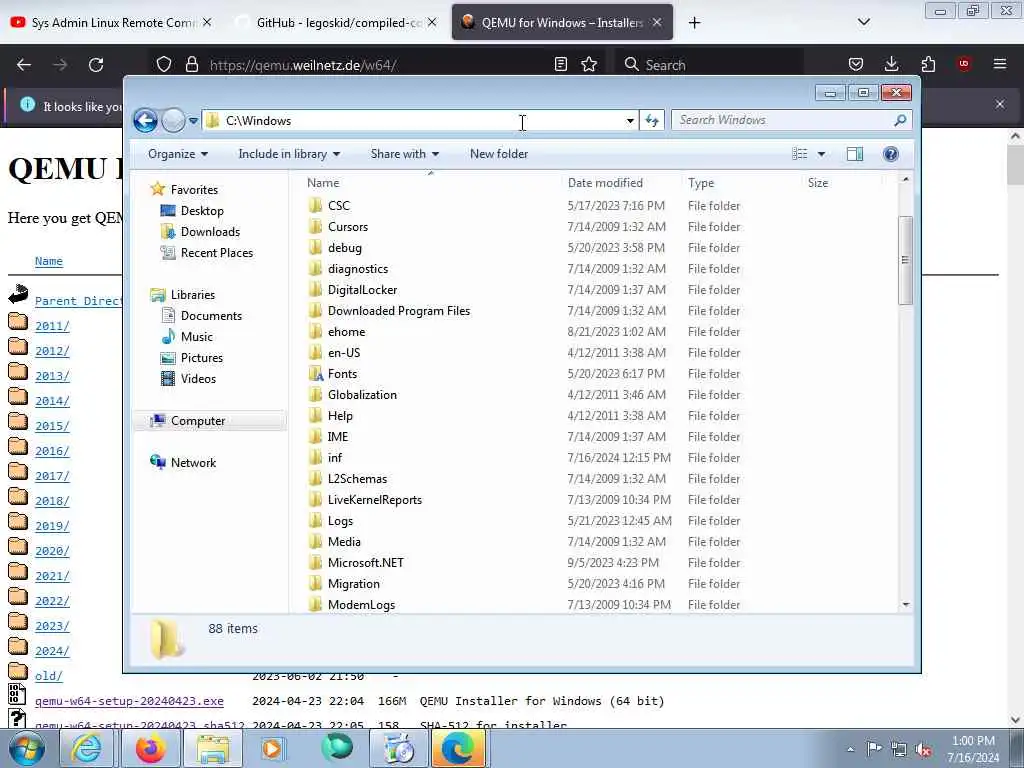This screenshot has height=768, width=1024.
Task: Open a new Firefox tab
Action: [694, 22]
